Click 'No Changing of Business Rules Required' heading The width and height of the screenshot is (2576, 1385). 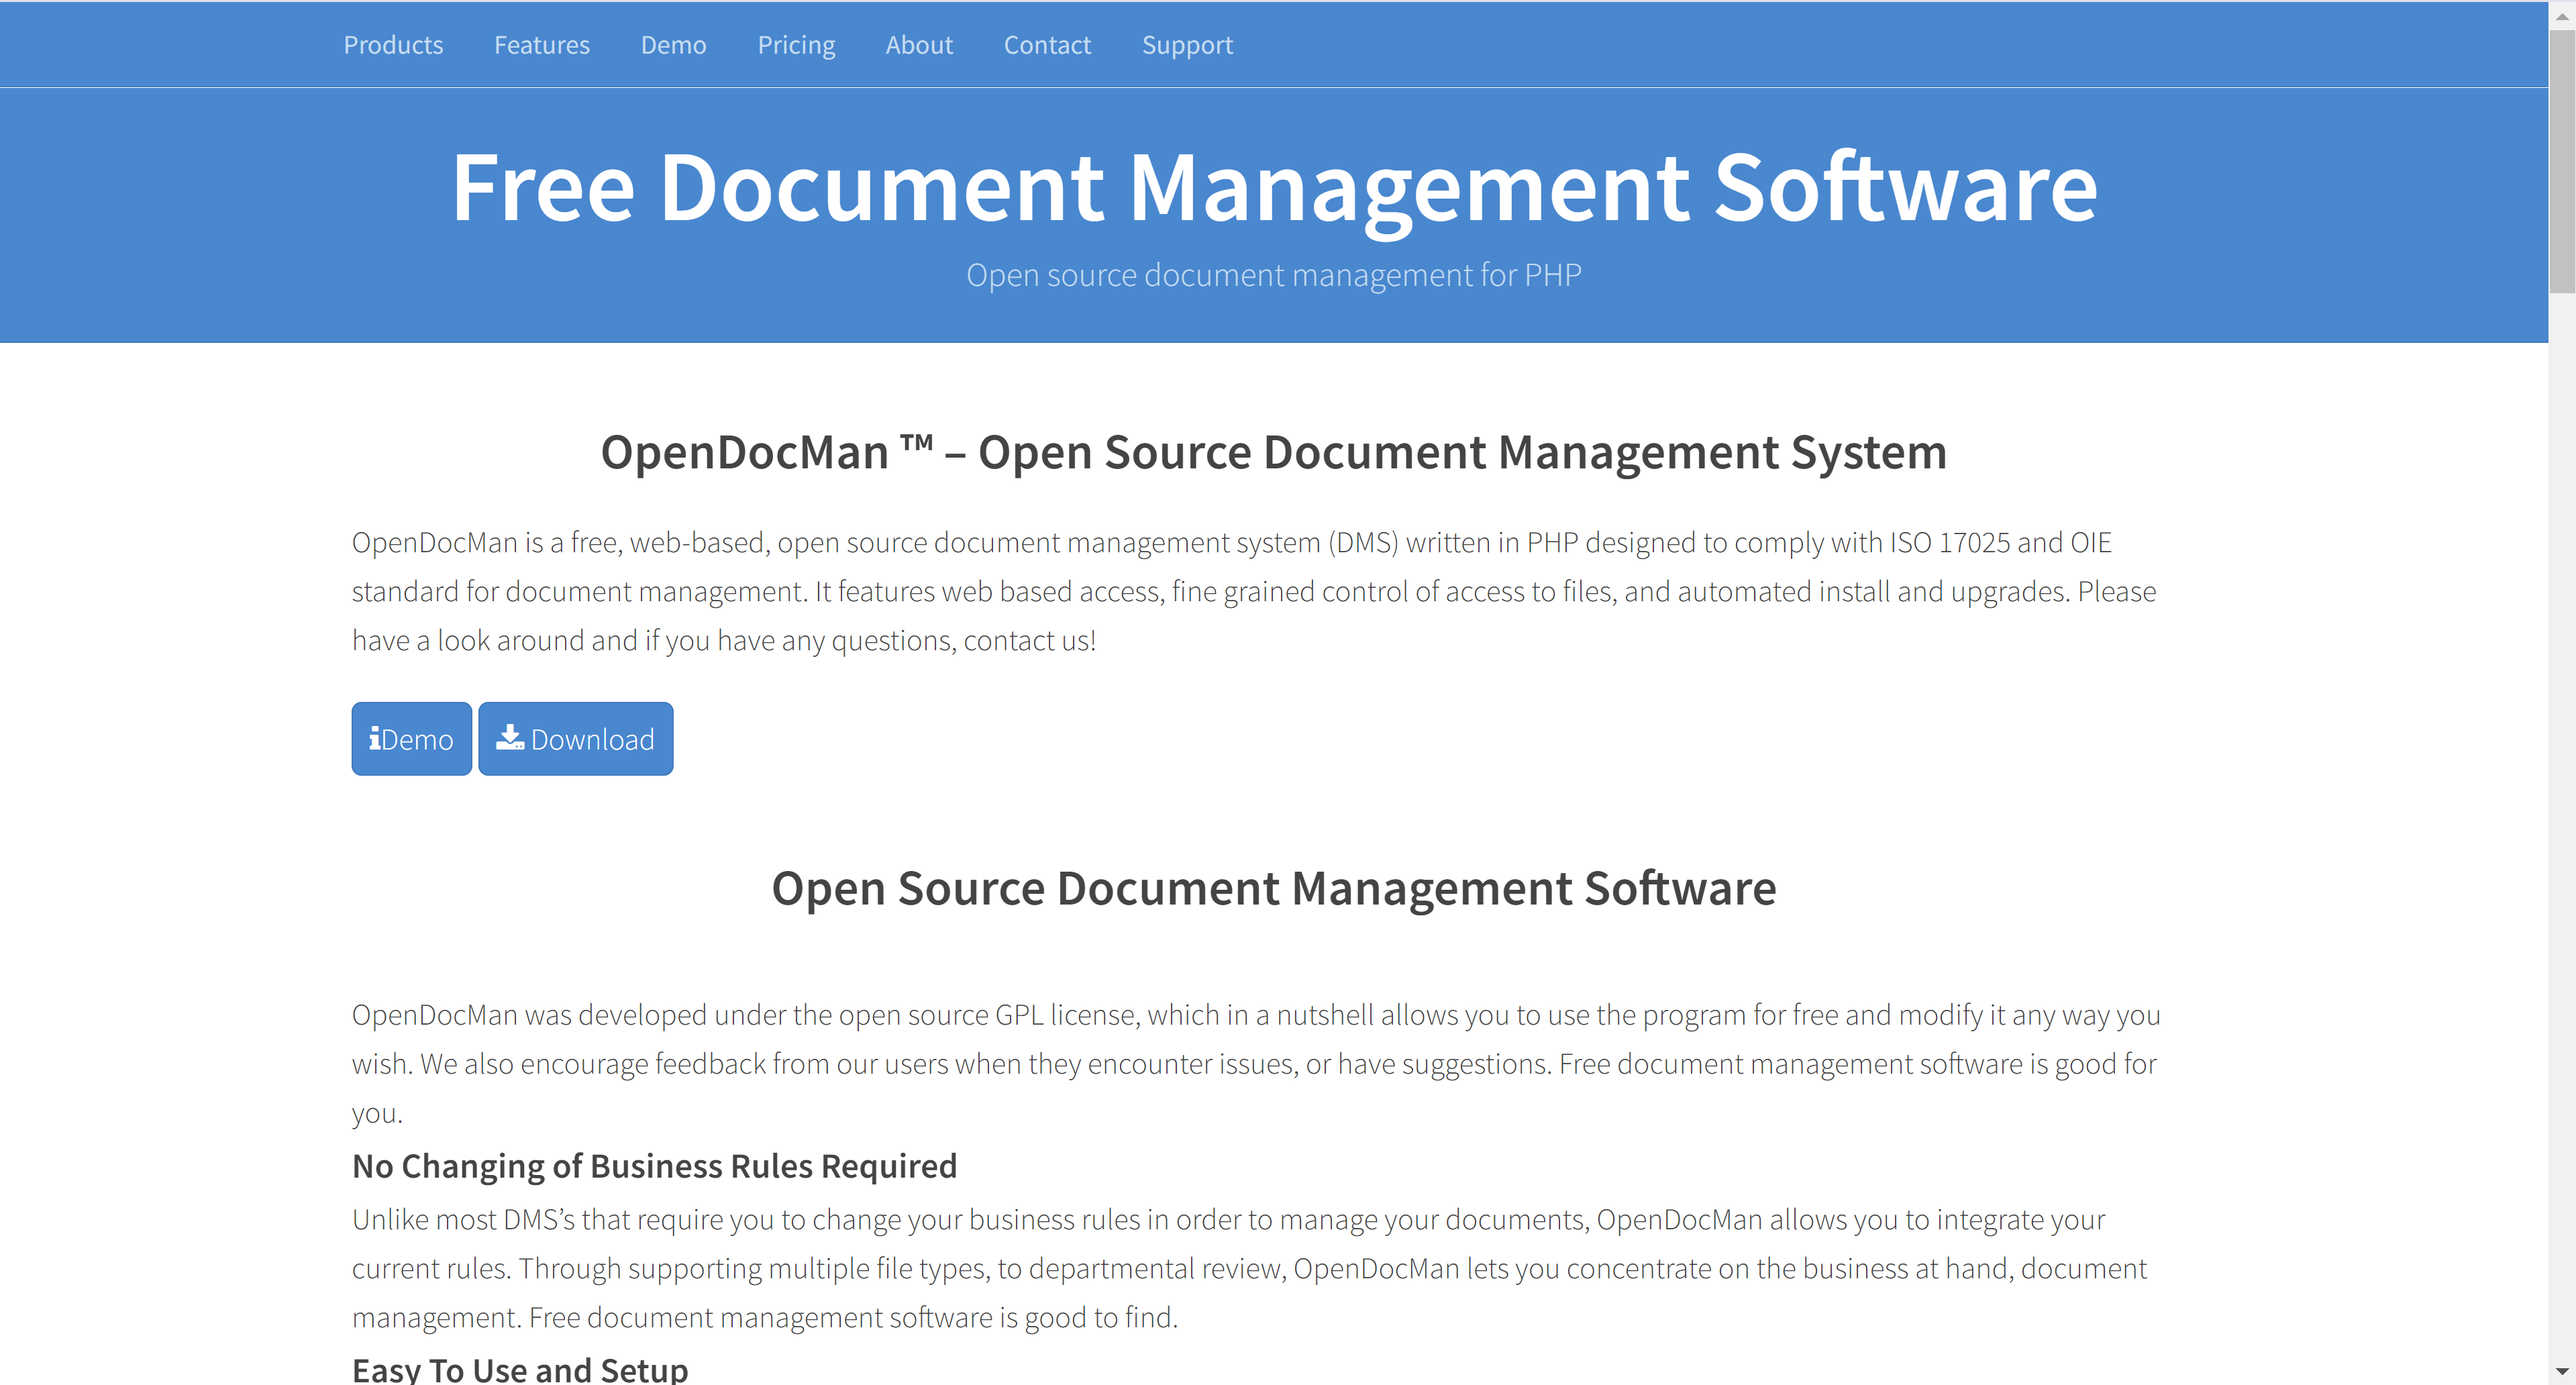point(654,1166)
